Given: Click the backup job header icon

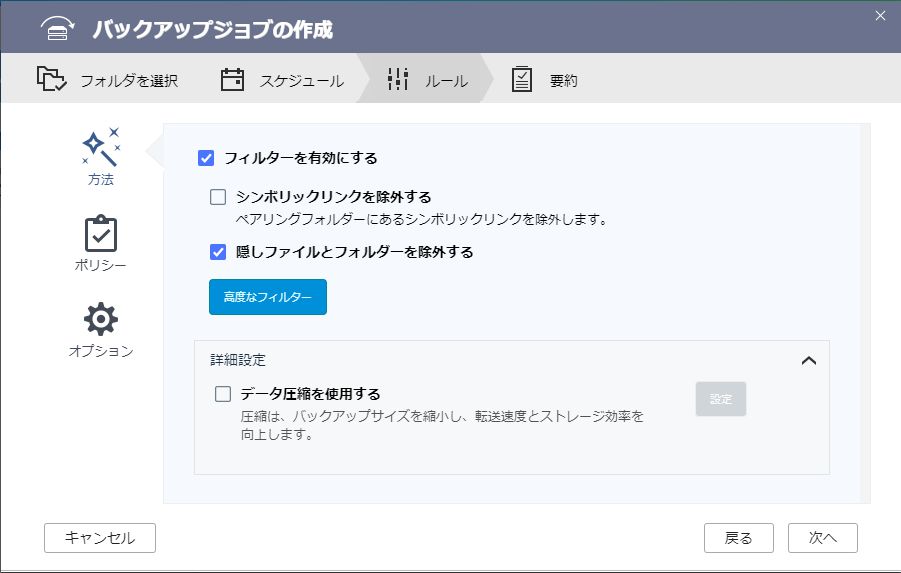Looking at the screenshot, I should click(x=57, y=28).
